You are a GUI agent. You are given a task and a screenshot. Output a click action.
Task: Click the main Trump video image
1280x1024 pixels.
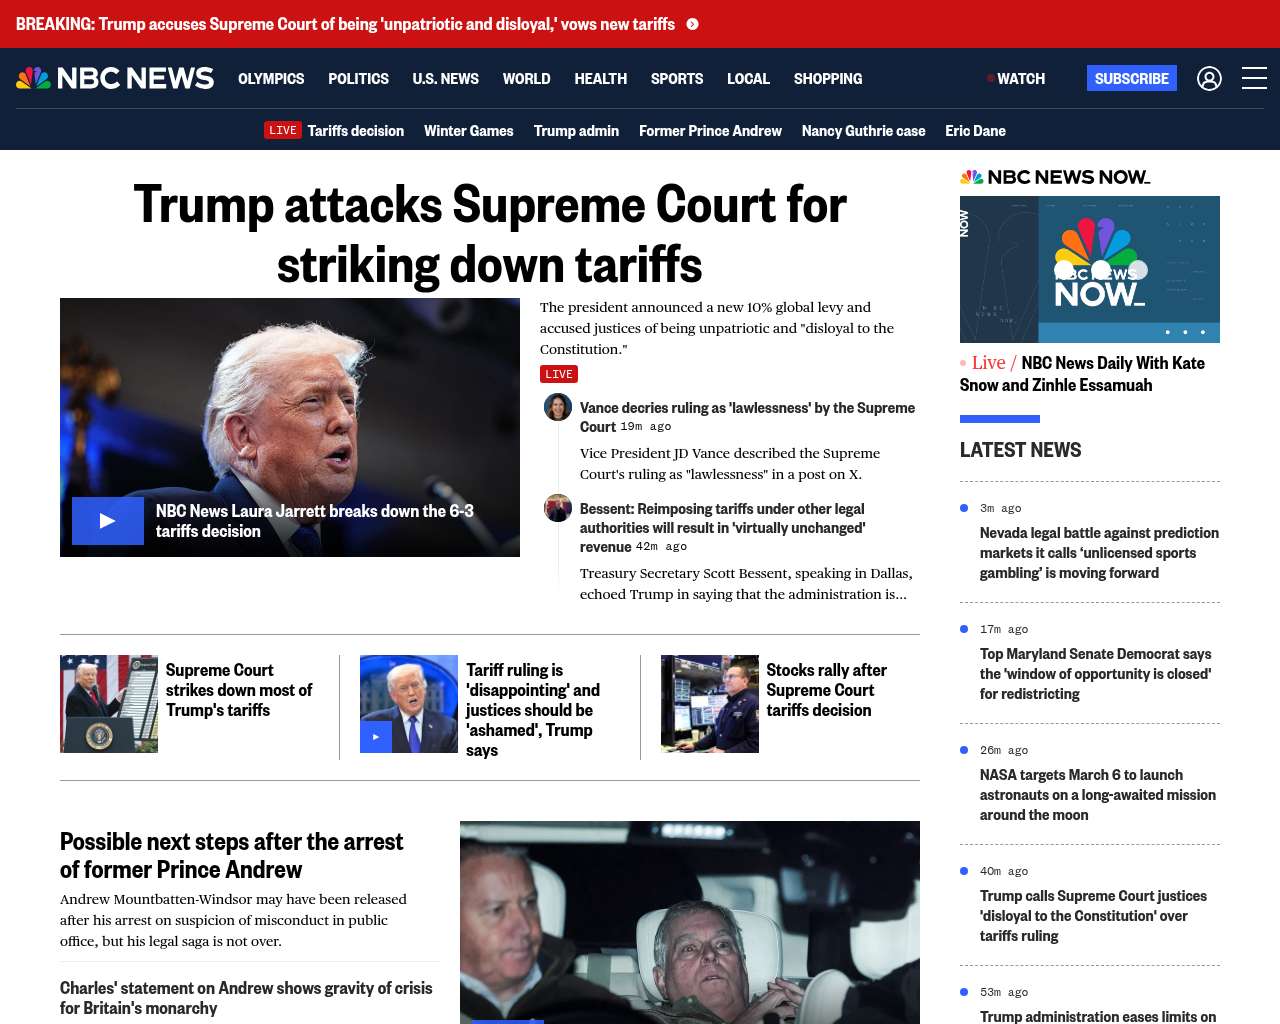click(x=290, y=427)
